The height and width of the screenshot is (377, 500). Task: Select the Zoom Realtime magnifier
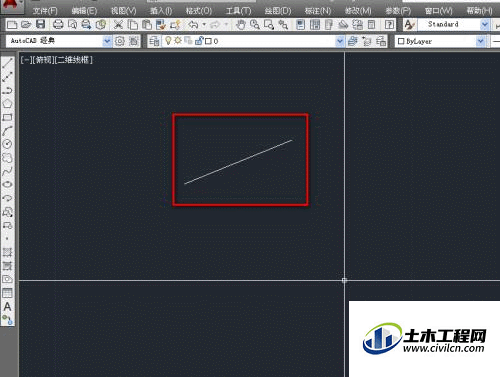(x=255, y=24)
